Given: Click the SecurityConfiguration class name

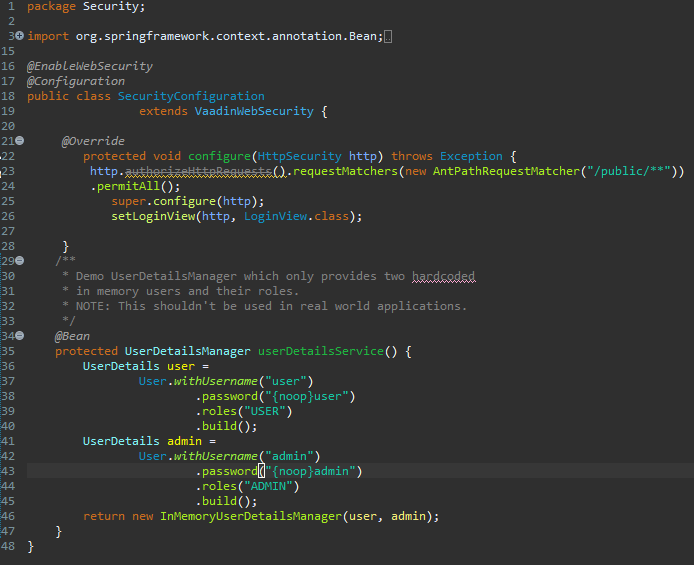Looking at the screenshot, I should (x=191, y=96).
